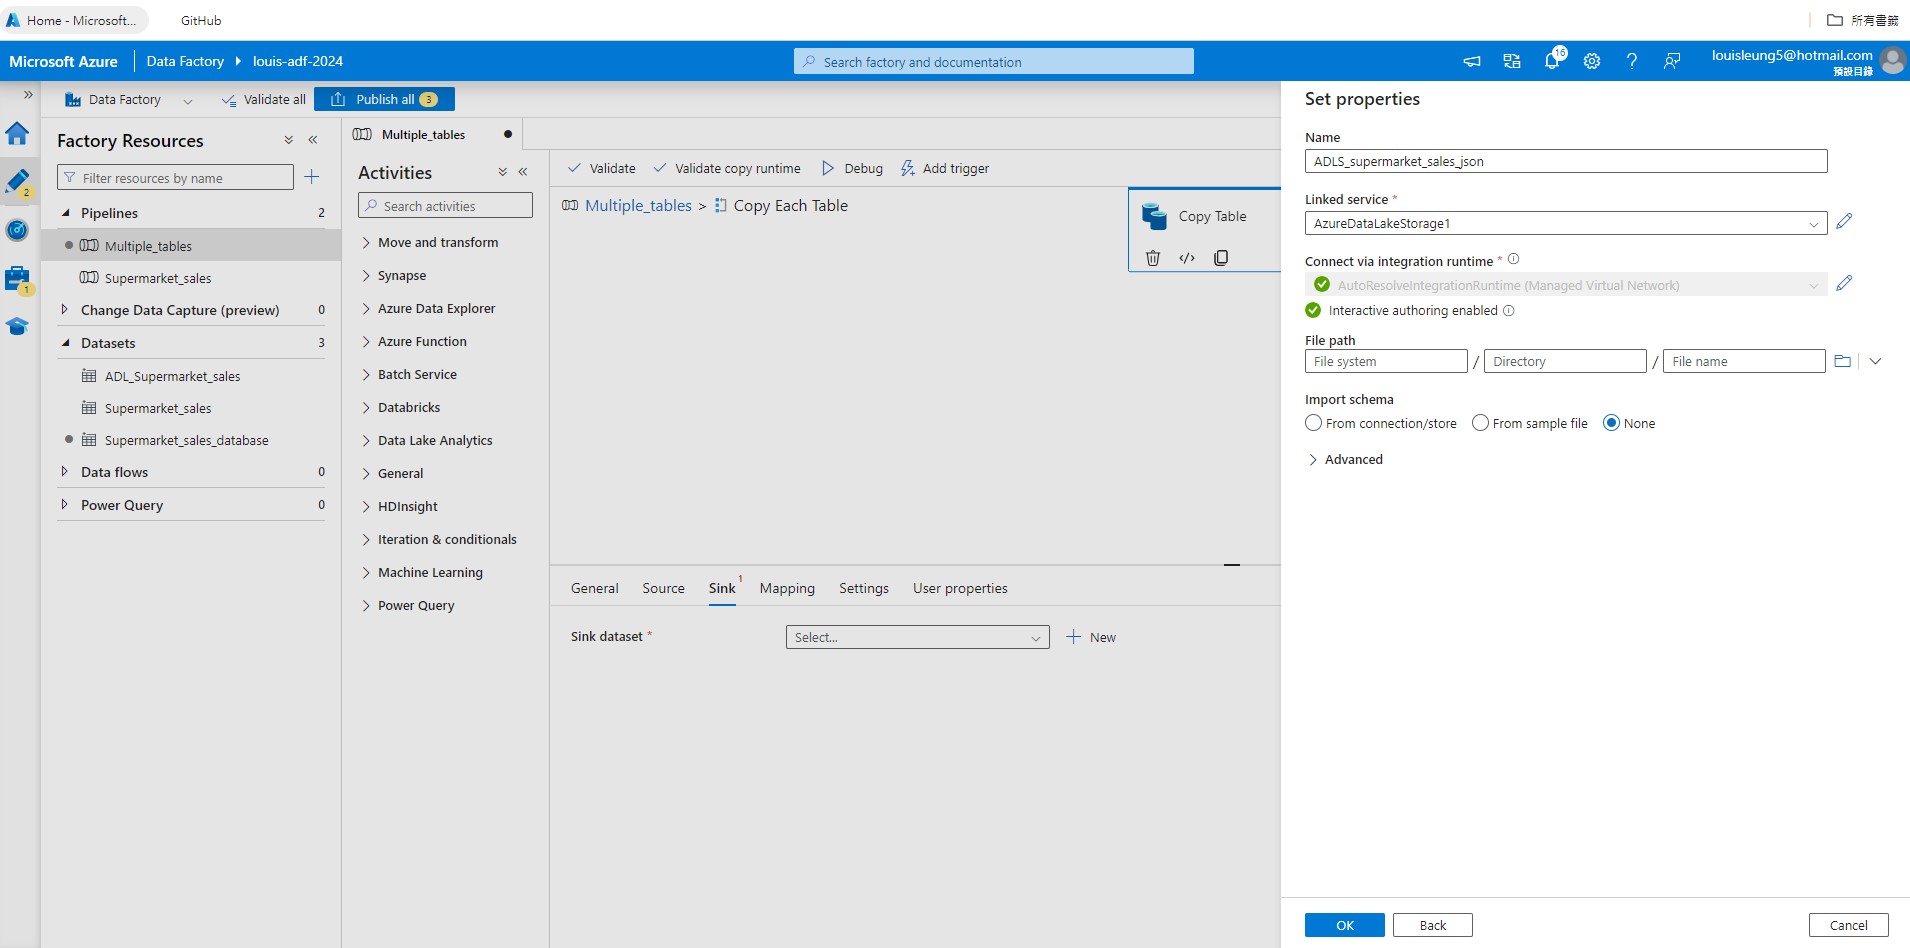Edit AzureDataLakeStorage1 with the pencil icon

coord(1845,222)
